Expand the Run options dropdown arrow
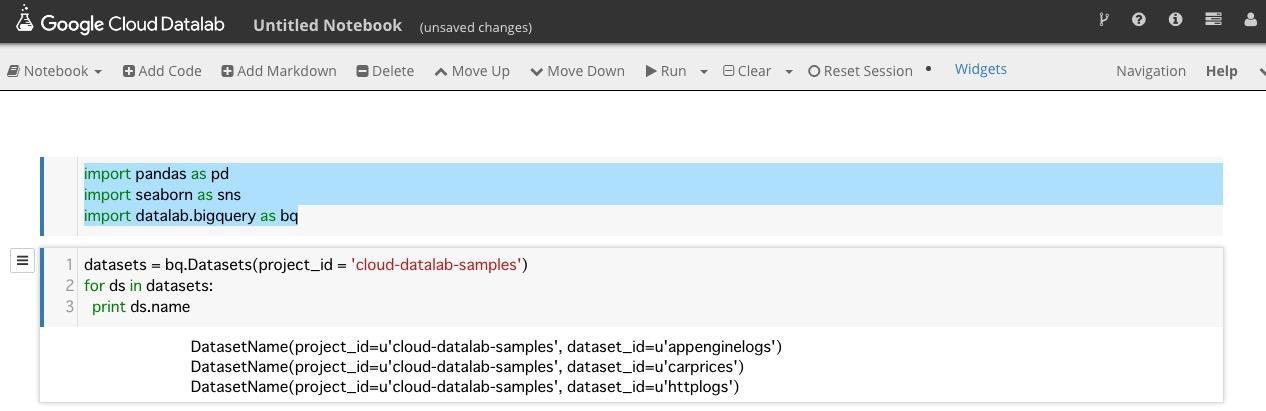 coord(703,72)
